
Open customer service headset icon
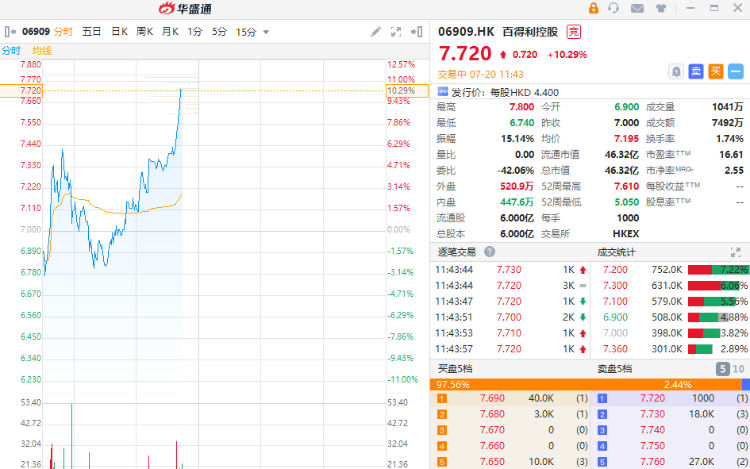[613, 8]
